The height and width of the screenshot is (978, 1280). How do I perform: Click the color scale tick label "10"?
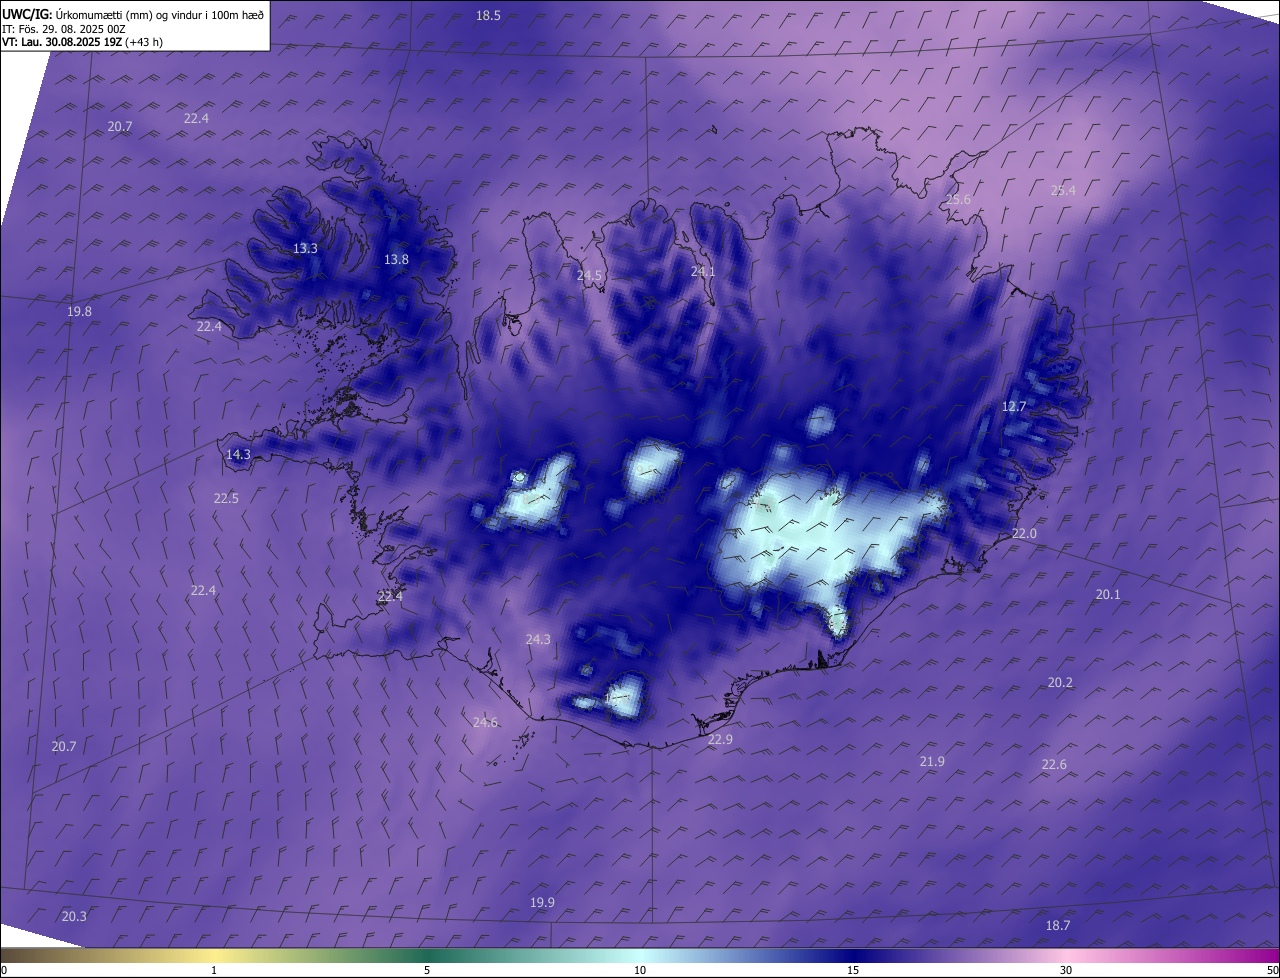640,970
